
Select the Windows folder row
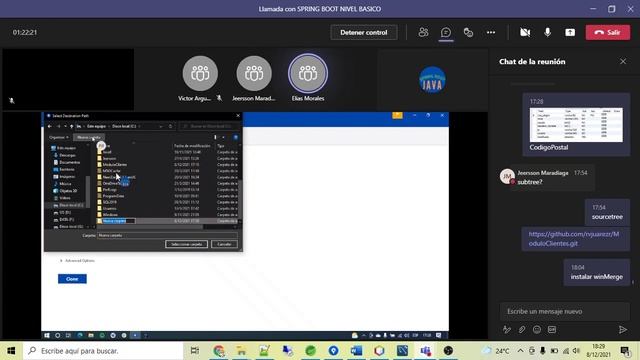coord(167,215)
